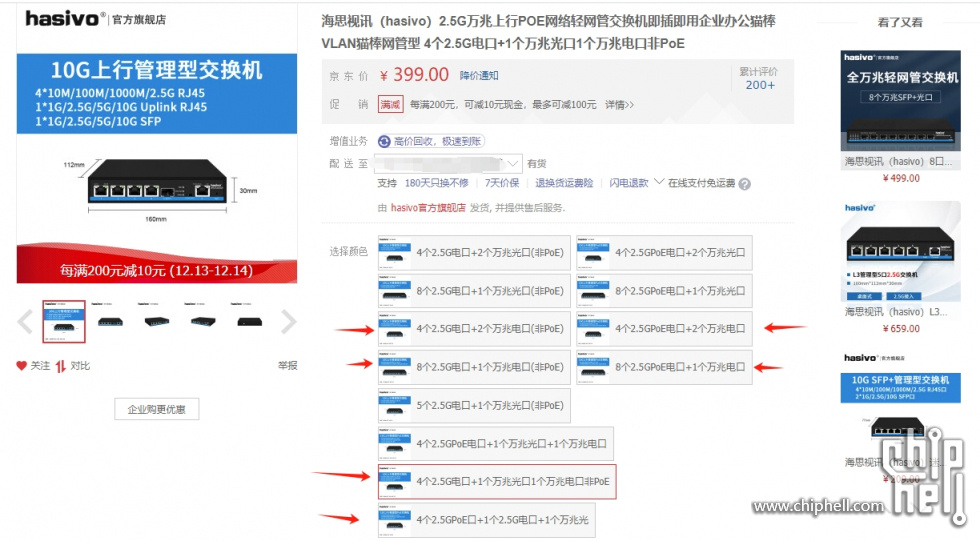Click 高价回收，极速到账 service link
The image size is (980, 541).
coord(438,142)
